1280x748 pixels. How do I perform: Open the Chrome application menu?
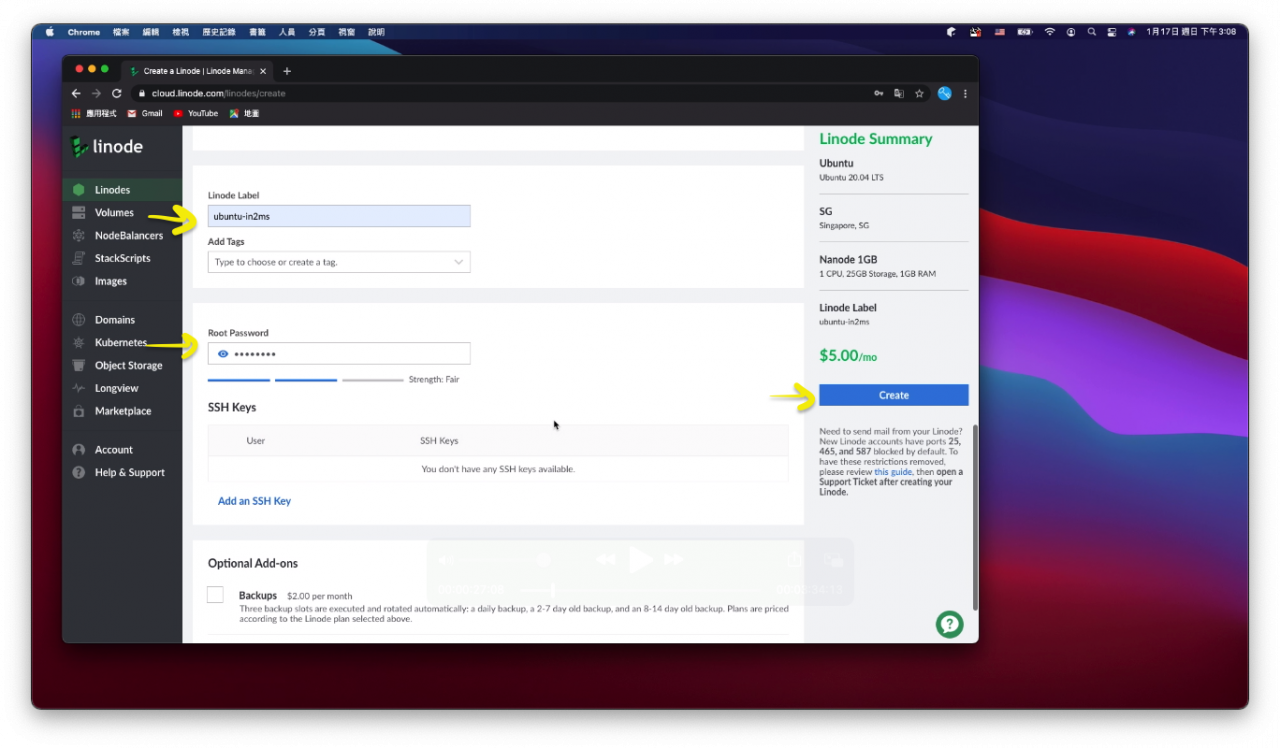84,32
